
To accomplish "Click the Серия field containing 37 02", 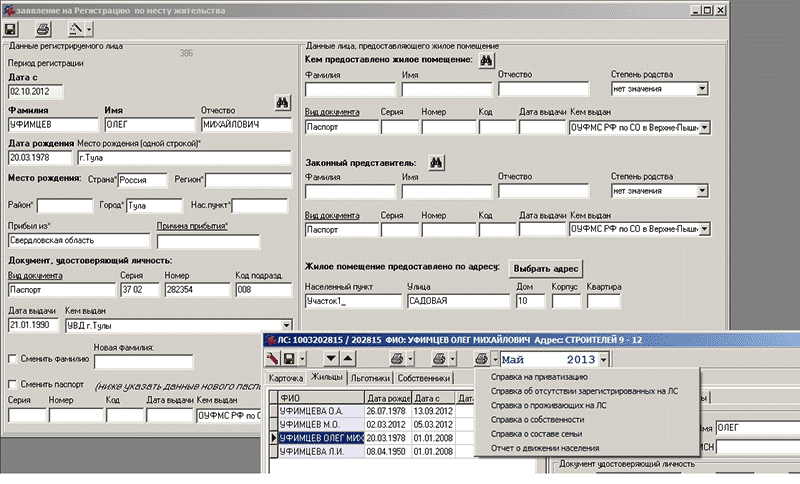I will [x=140, y=290].
